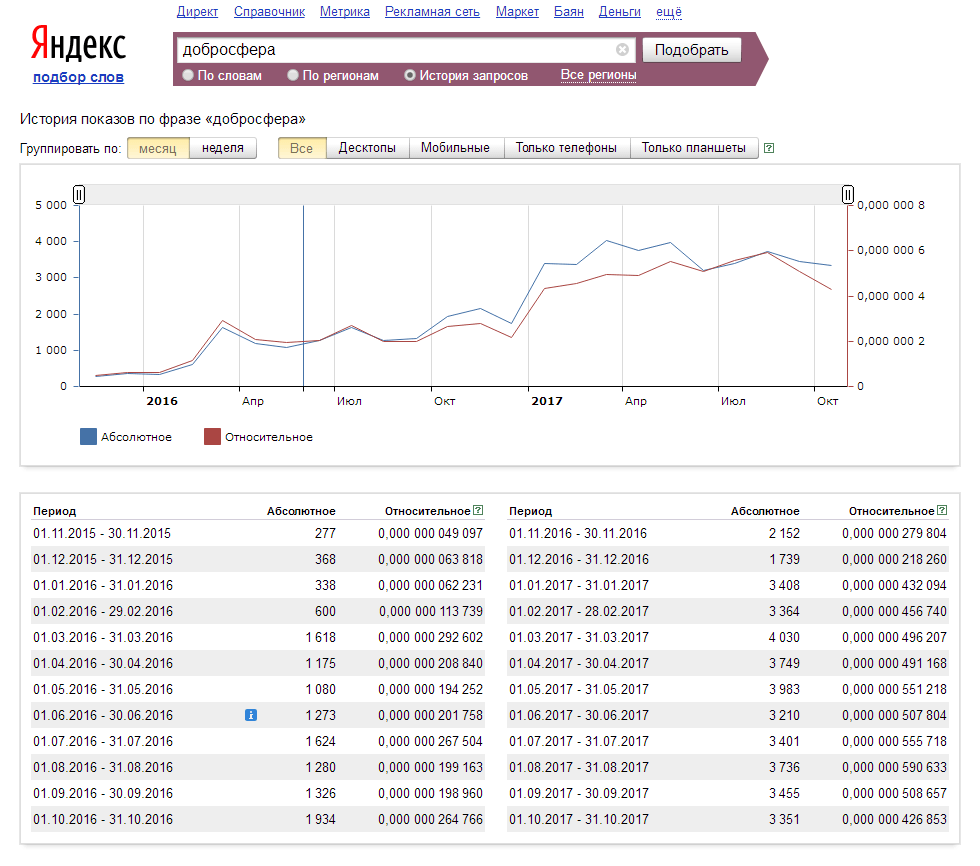Click help icon beside left Относительное column header
980x866 pixels.
478,511
